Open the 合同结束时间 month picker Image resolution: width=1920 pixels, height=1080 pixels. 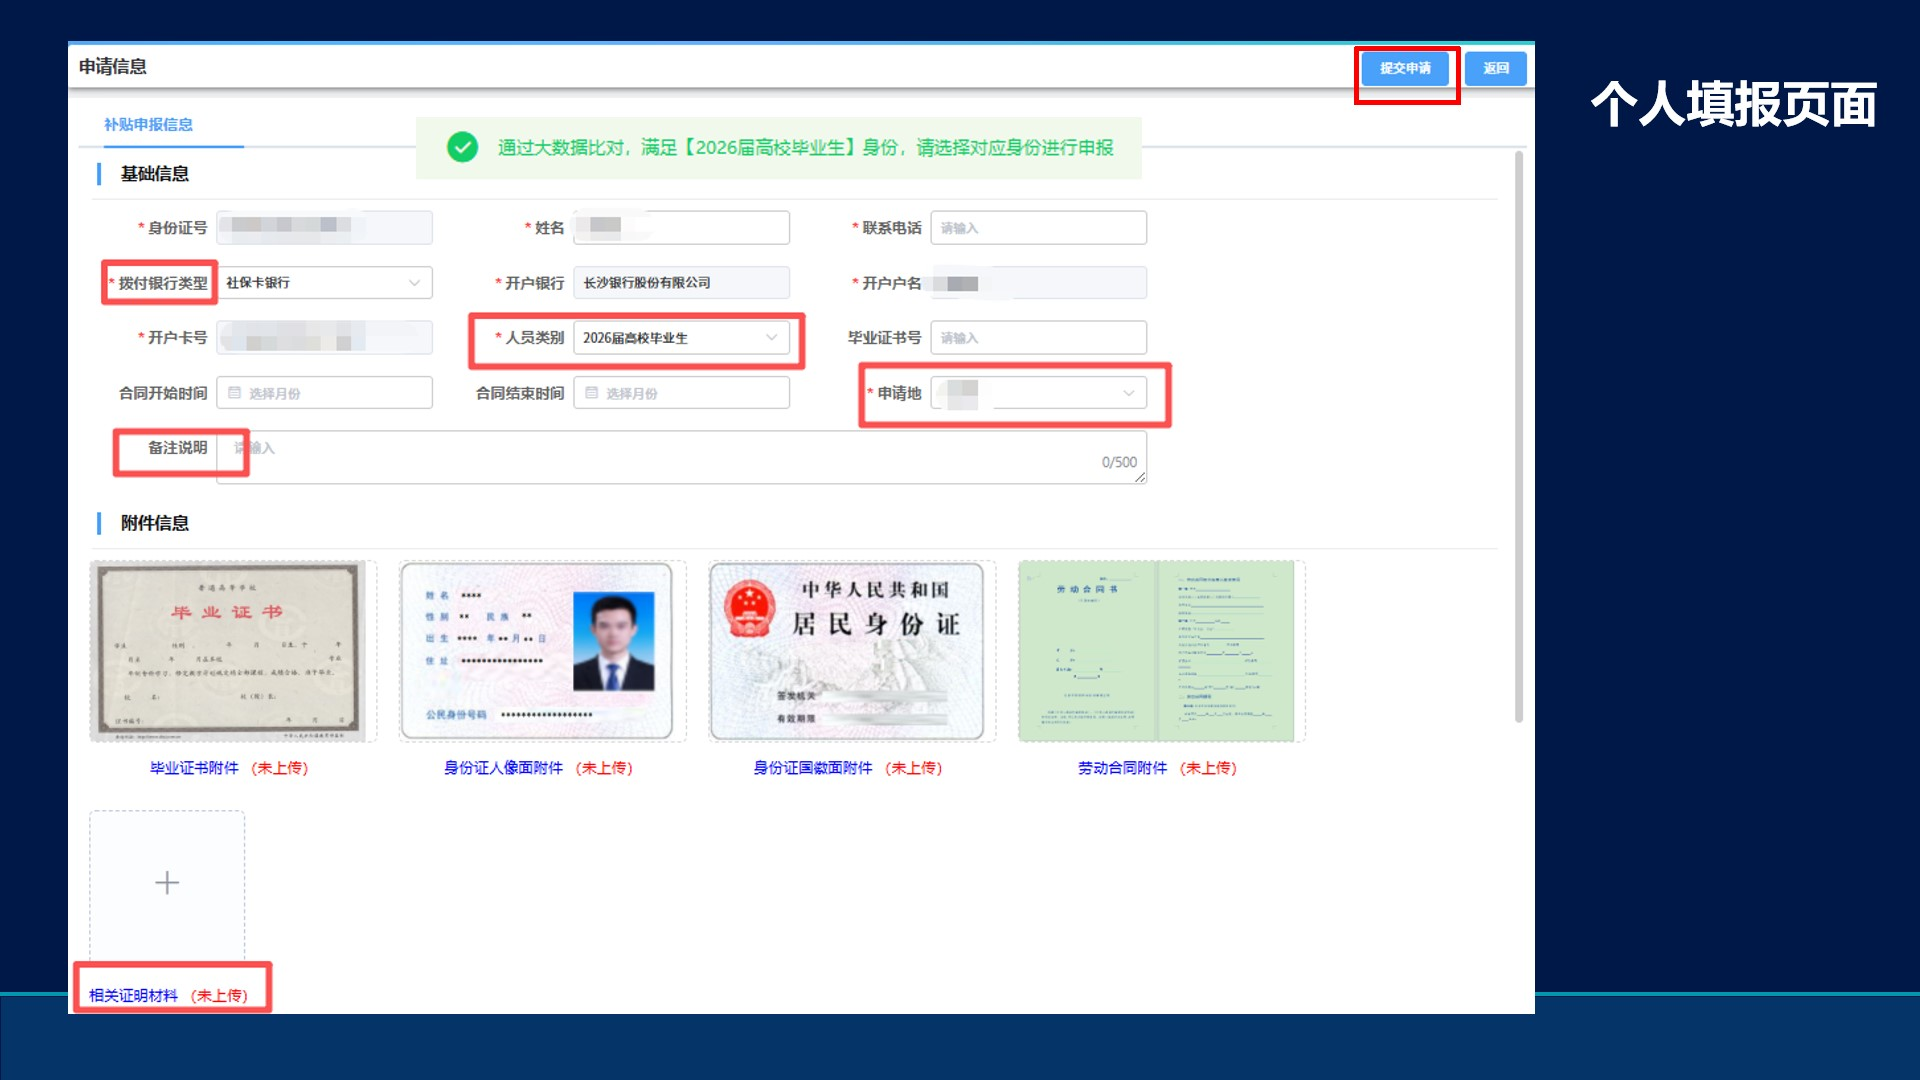[681, 392]
